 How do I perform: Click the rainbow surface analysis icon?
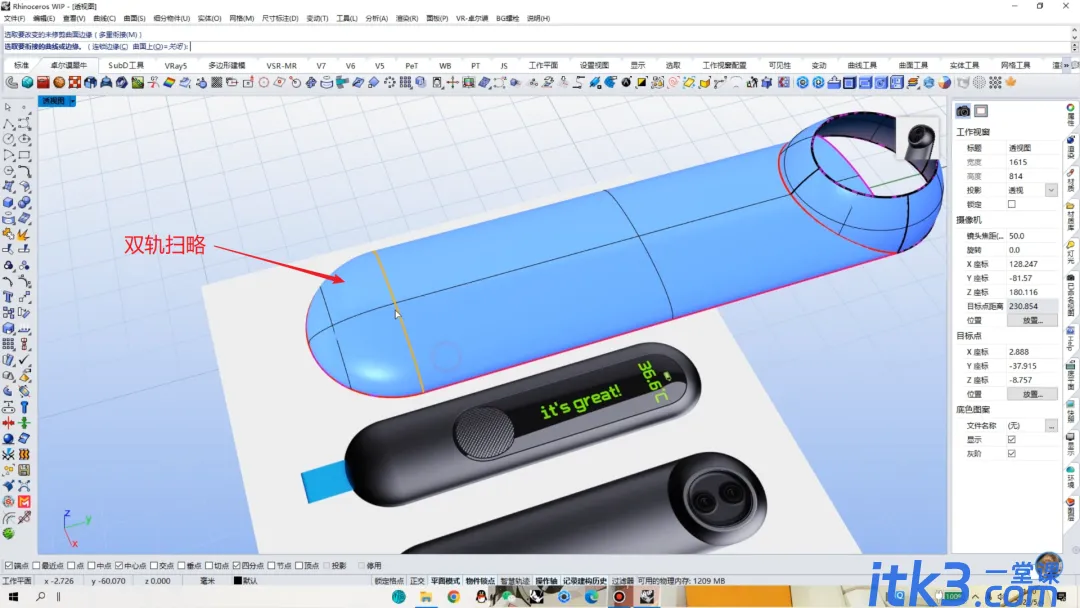[x=169, y=83]
